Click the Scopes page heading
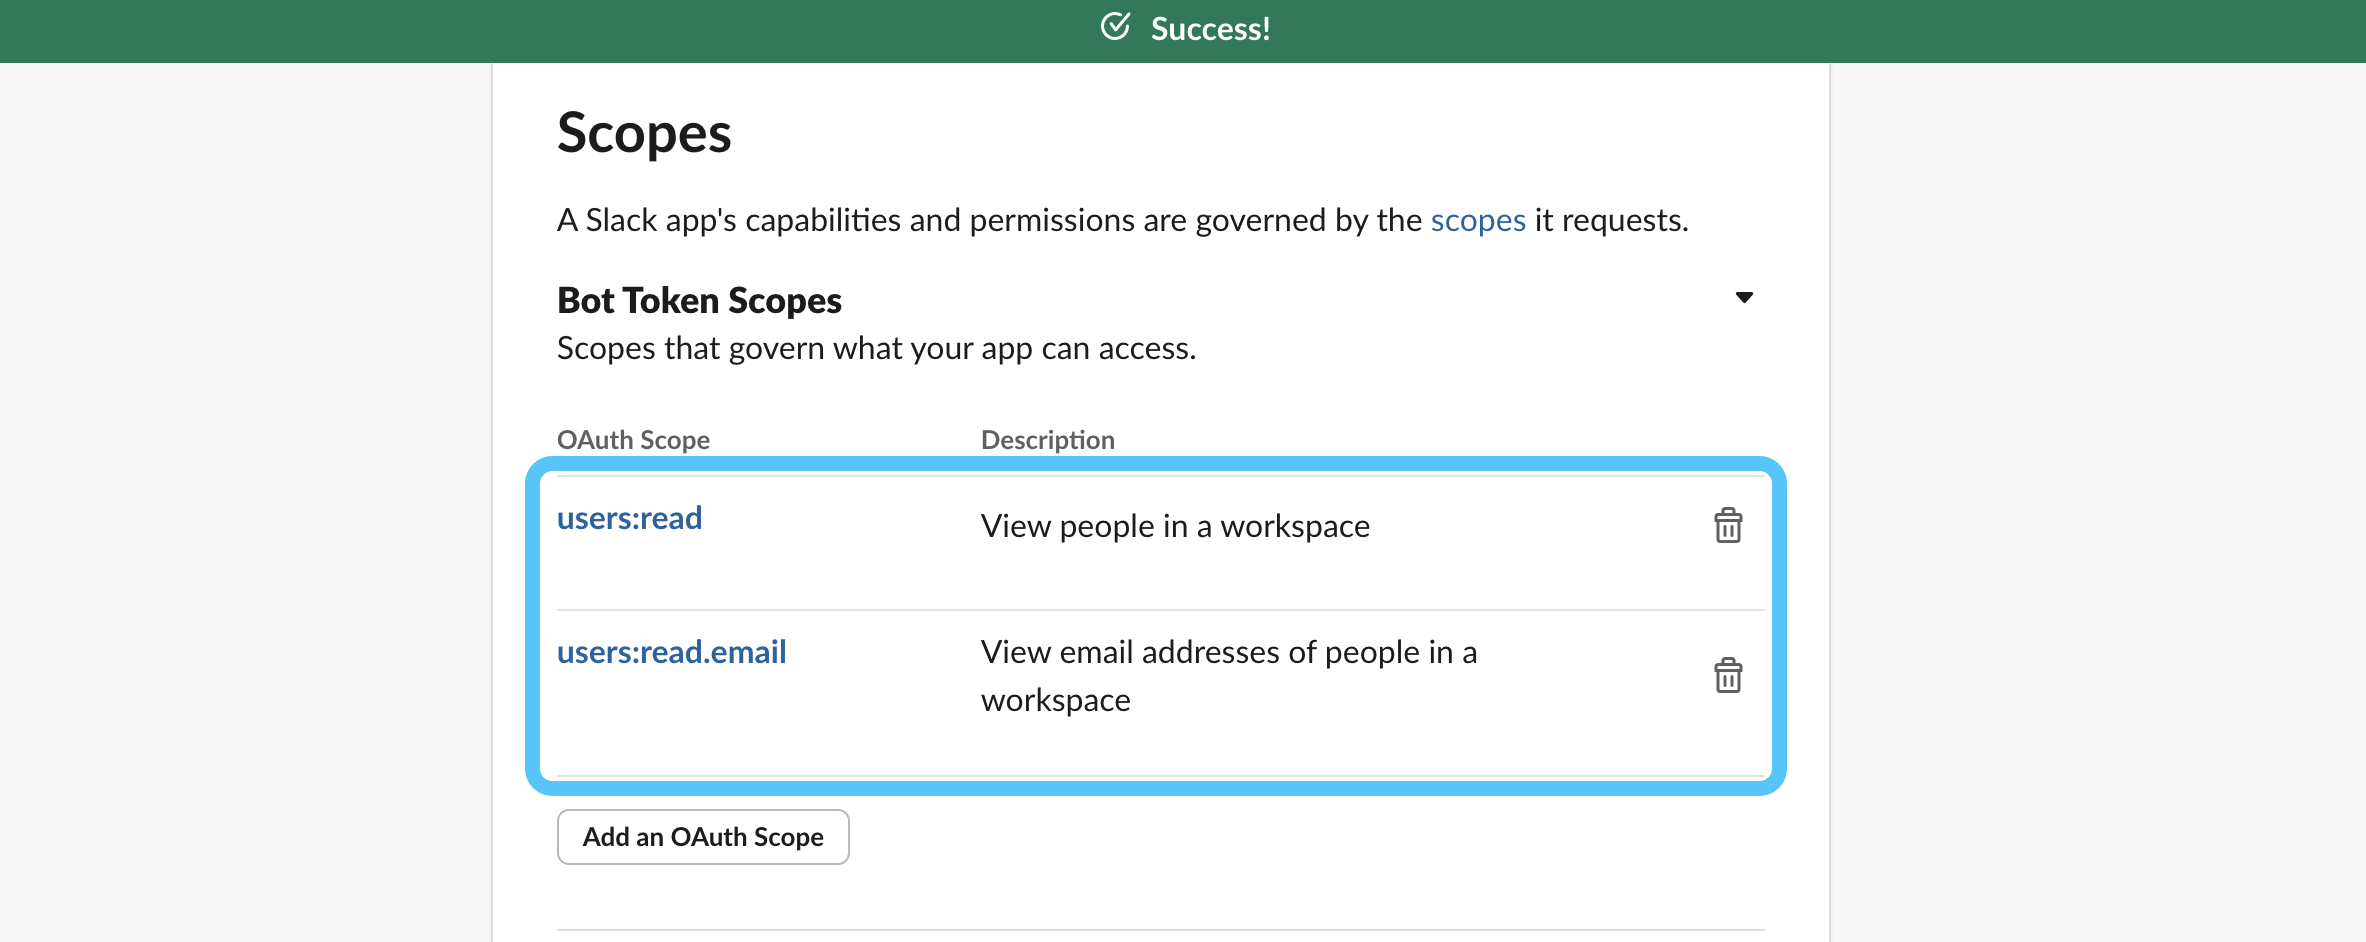This screenshot has width=2366, height=942. click(644, 133)
